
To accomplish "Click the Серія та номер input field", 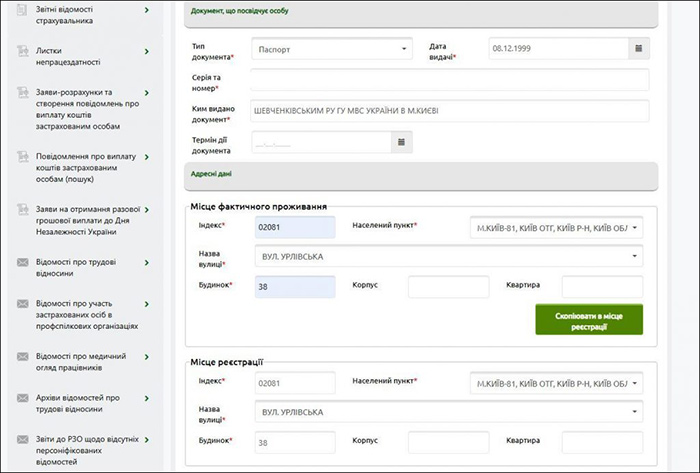I will [x=449, y=80].
